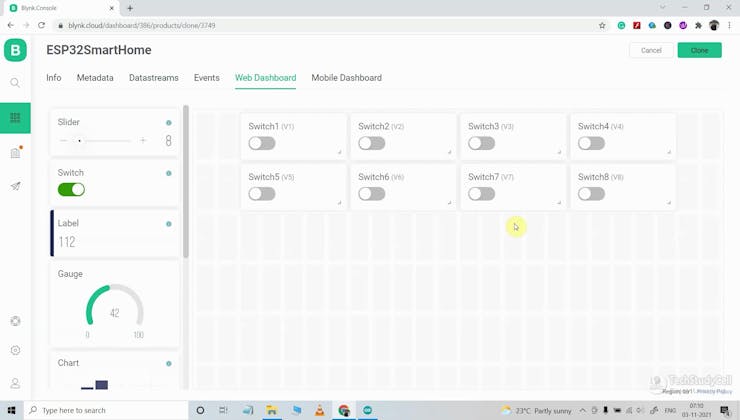Click the ESP32SmartHome title text

(x=99, y=50)
